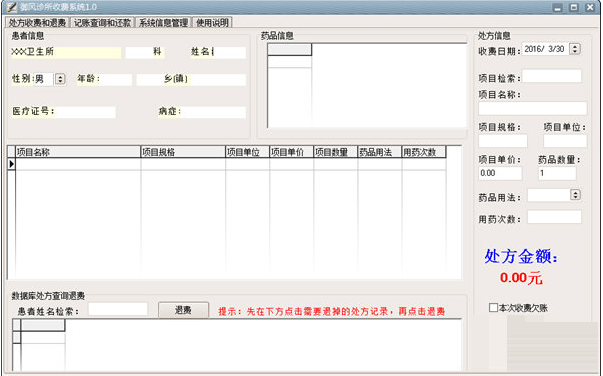Click the 药品数量 field
Screen dimensions: 603x376
point(557,173)
